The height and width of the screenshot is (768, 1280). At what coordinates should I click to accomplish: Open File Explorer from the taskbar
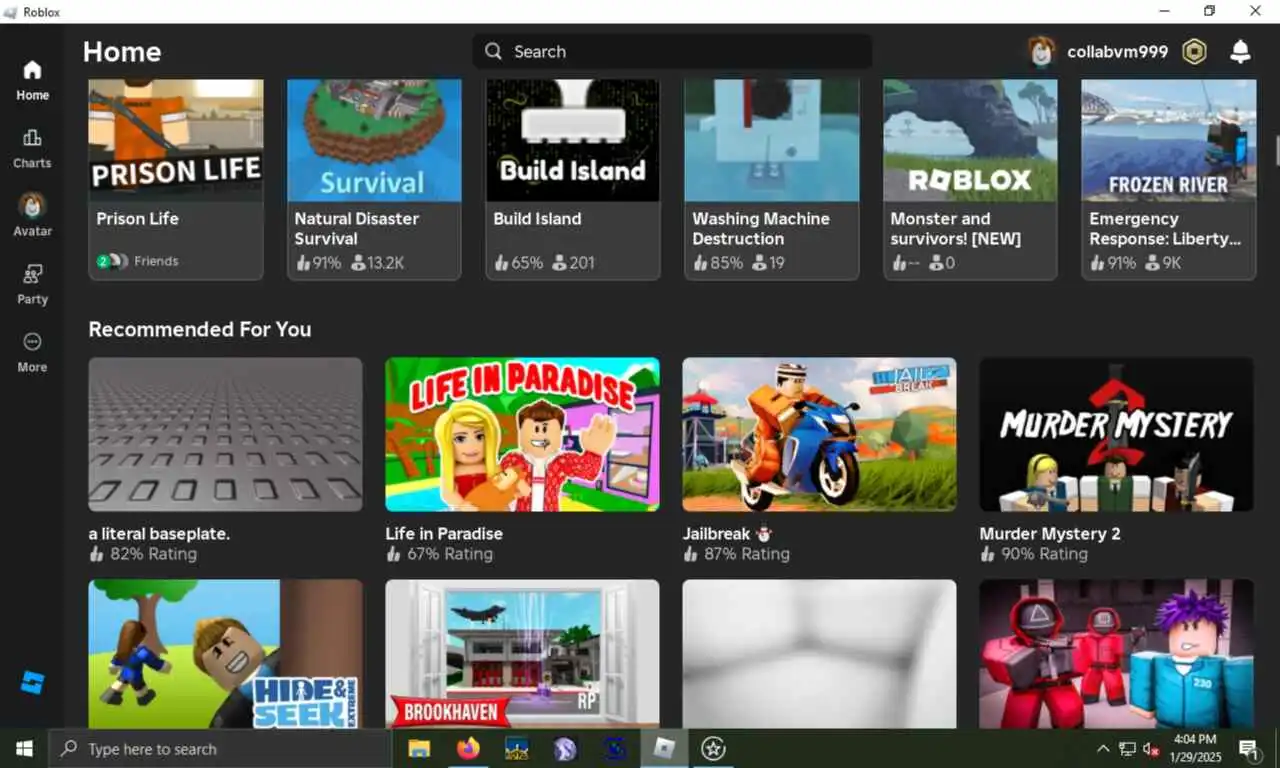(419, 748)
